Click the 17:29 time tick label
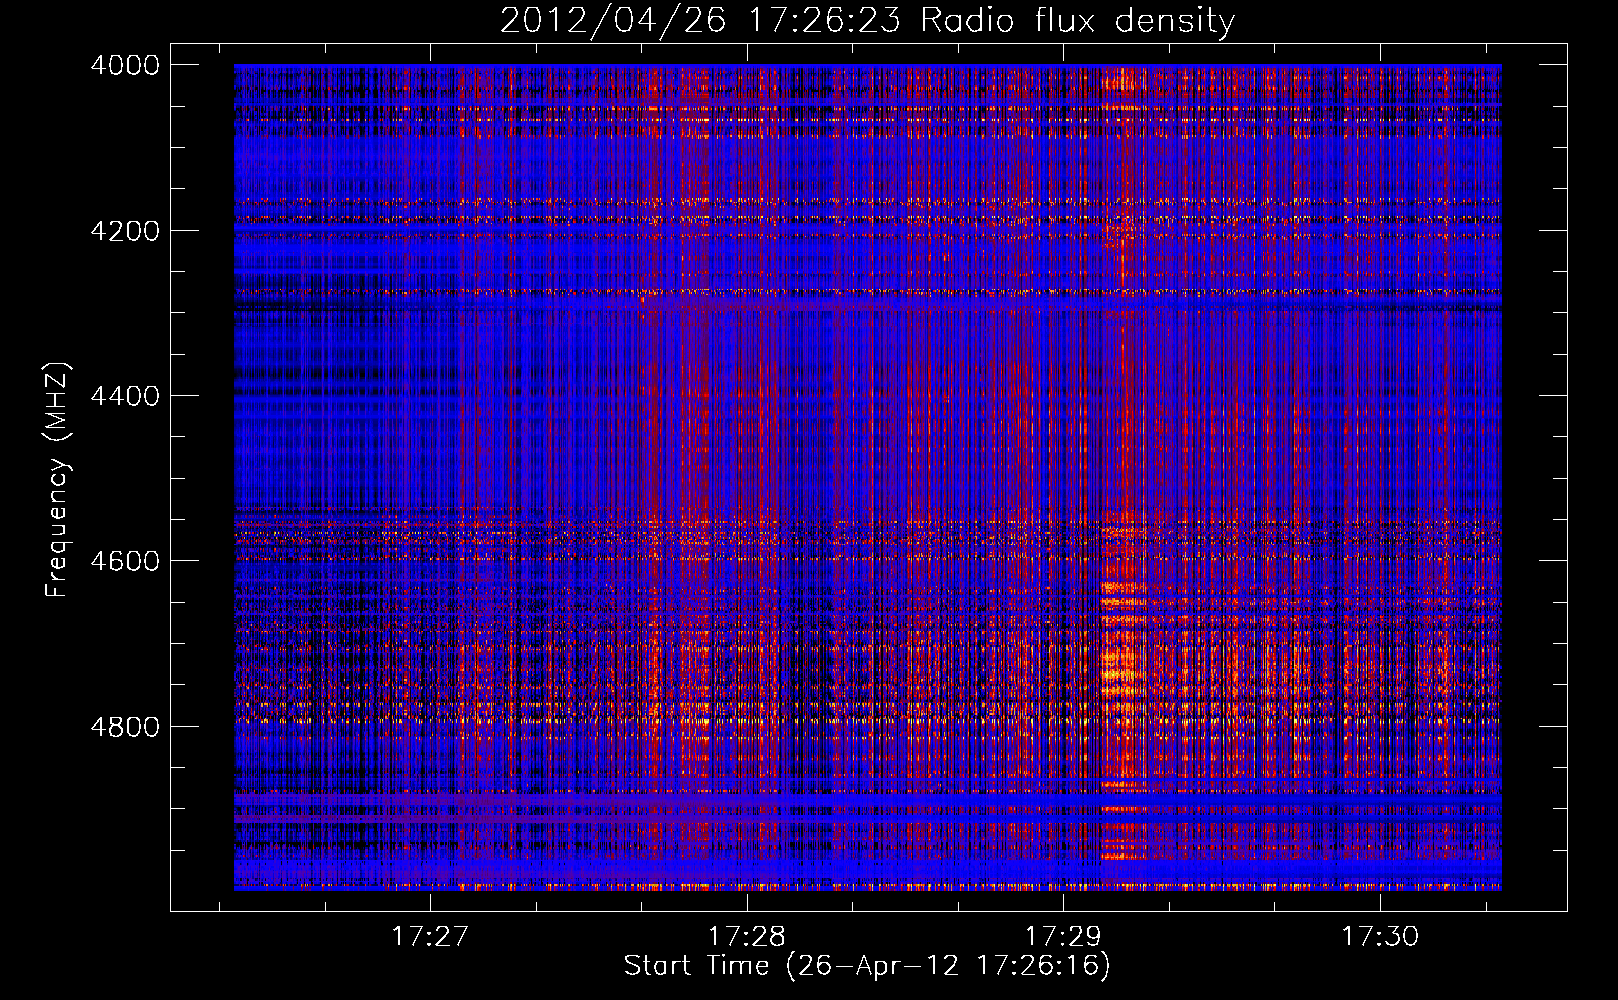1618x1000 pixels. (1063, 936)
